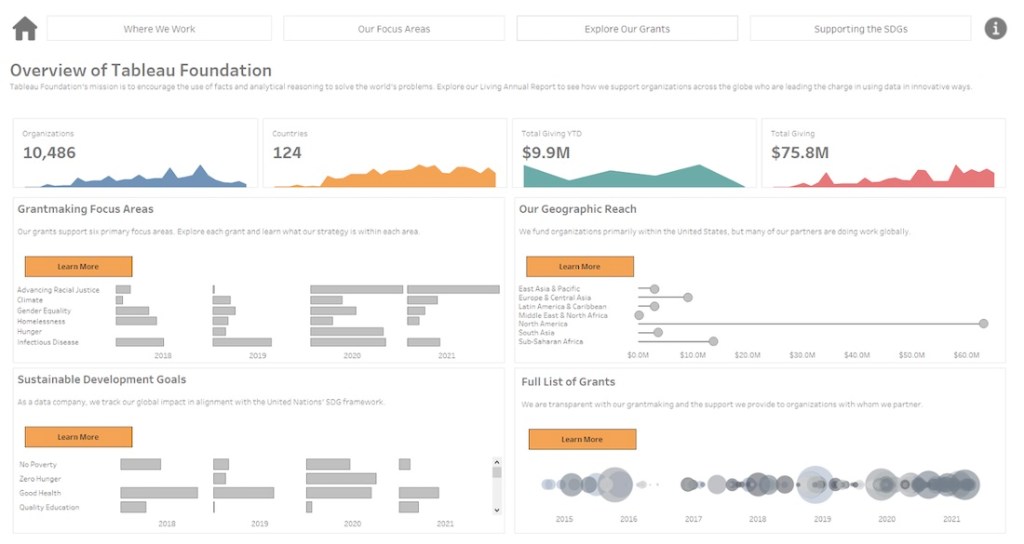Open Supporting the SDGs tab

(x=860, y=29)
